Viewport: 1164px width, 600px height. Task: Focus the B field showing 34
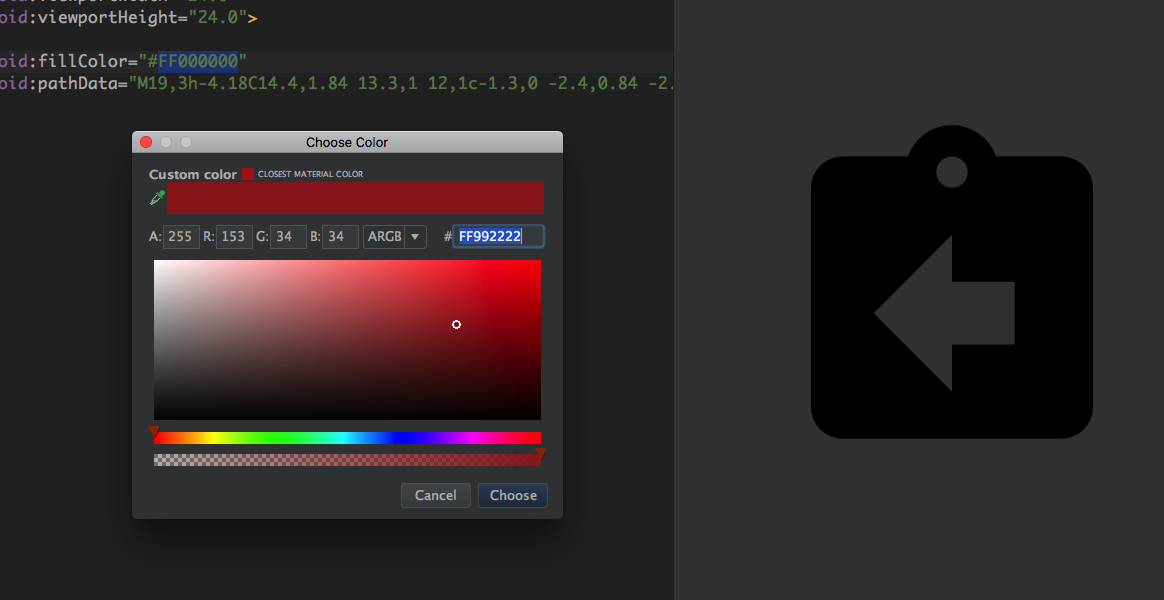click(x=341, y=237)
